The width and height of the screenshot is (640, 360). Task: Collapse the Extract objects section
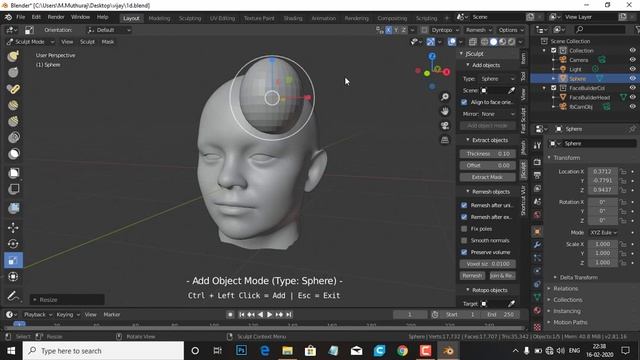click(x=487, y=140)
